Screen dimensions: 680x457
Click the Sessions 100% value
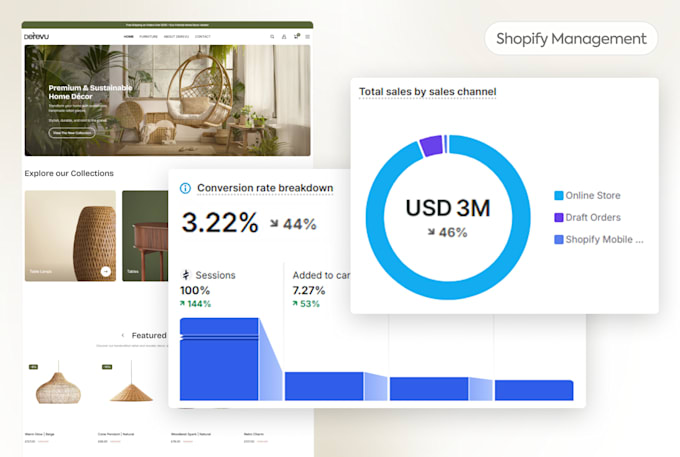coord(195,290)
